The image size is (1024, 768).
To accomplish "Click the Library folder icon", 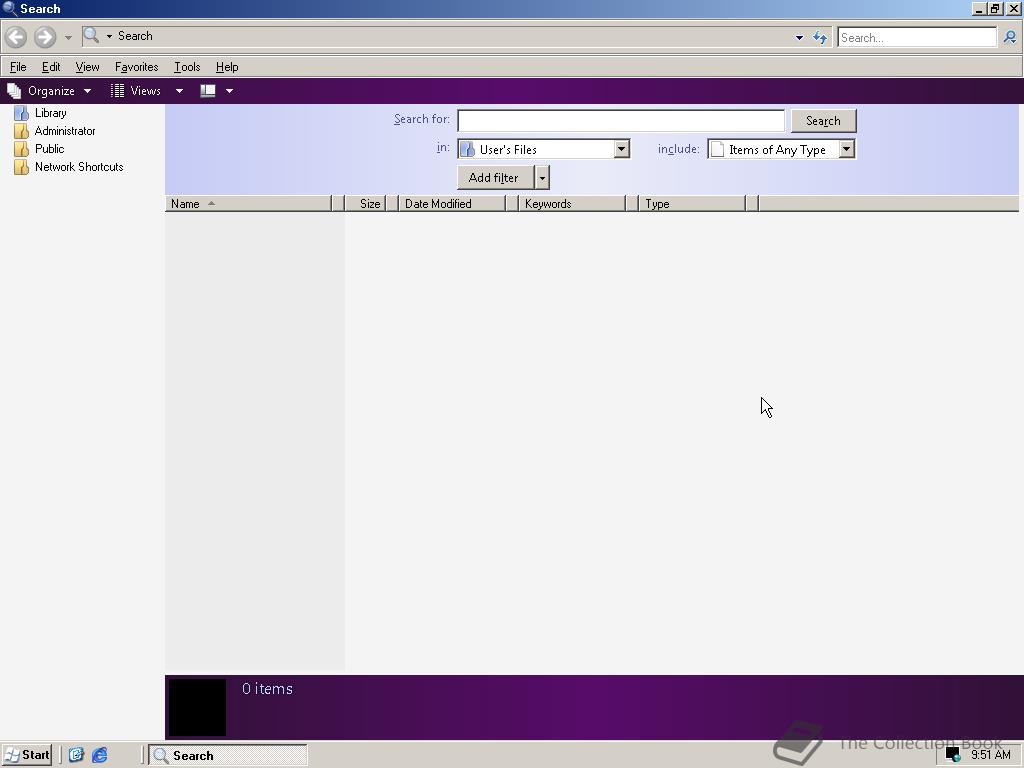I will 22,113.
